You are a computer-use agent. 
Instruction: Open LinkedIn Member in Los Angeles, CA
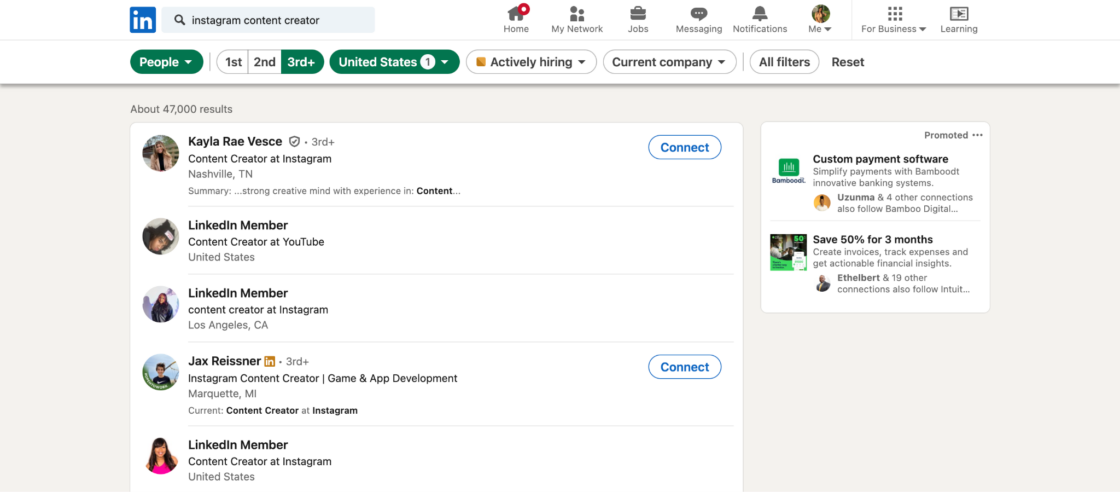click(x=238, y=293)
